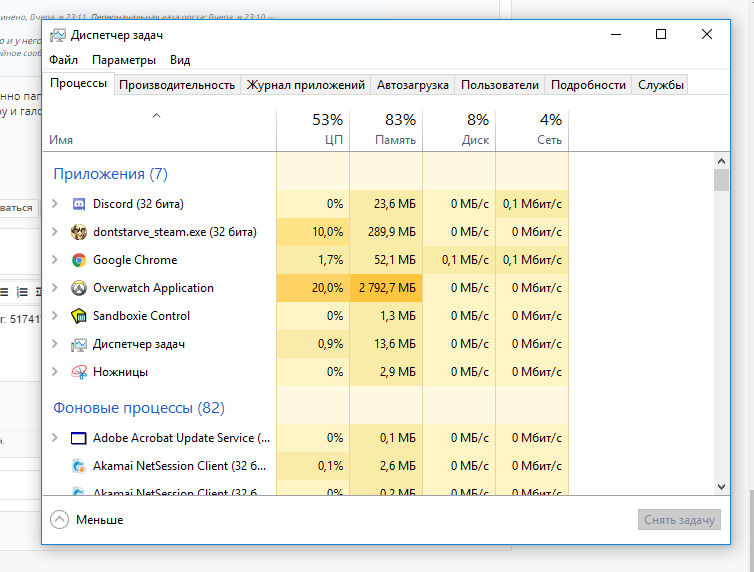Sort processes by the ЦП column header
754x572 pixels.
314,130
